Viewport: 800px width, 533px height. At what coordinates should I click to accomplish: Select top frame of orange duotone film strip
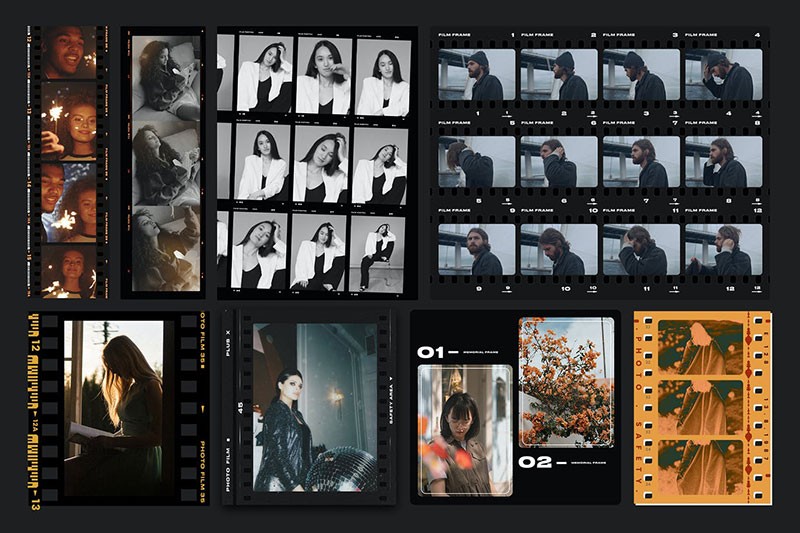click(701, 348)
